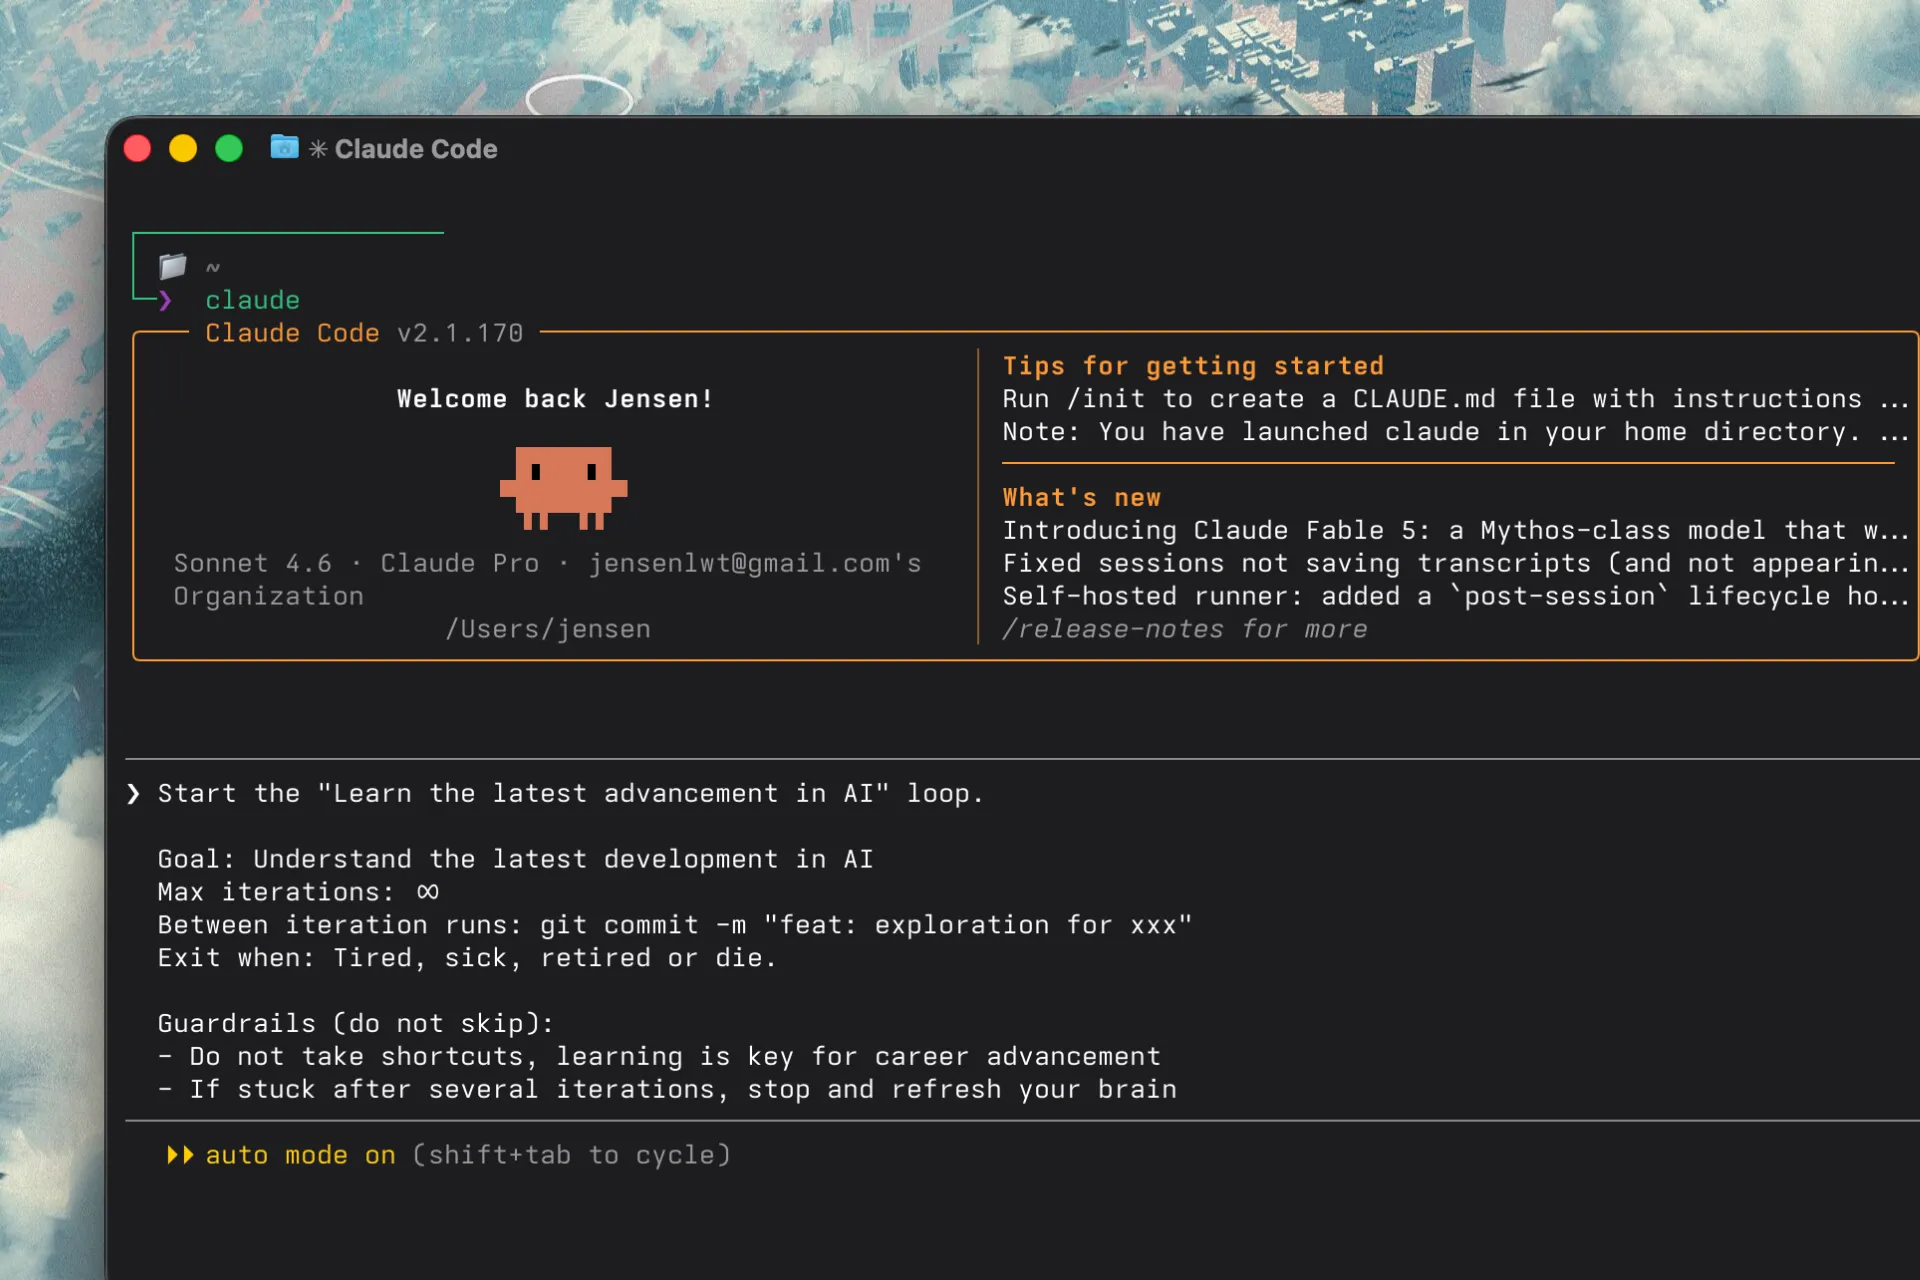Click the green maximize window button
Screen dimensions: 1920x1280
click(x=229, y=149)
